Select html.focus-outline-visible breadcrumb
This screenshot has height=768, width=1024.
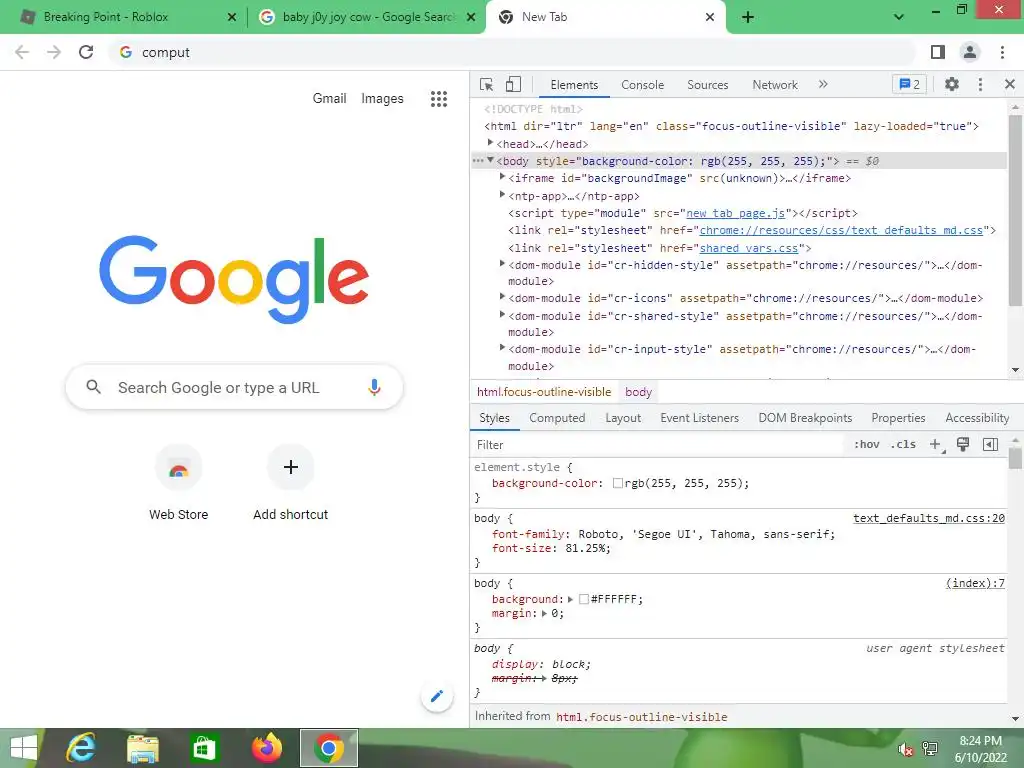tap(544, 392)
